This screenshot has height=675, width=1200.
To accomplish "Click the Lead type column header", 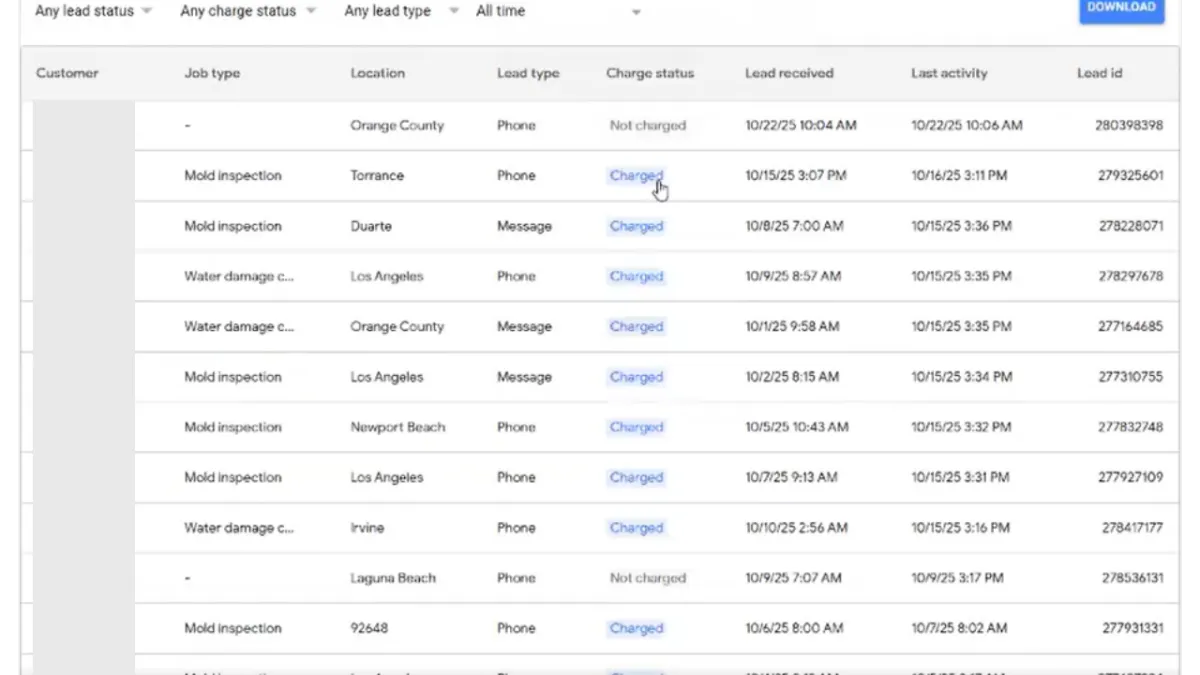I will coord(528,73).
